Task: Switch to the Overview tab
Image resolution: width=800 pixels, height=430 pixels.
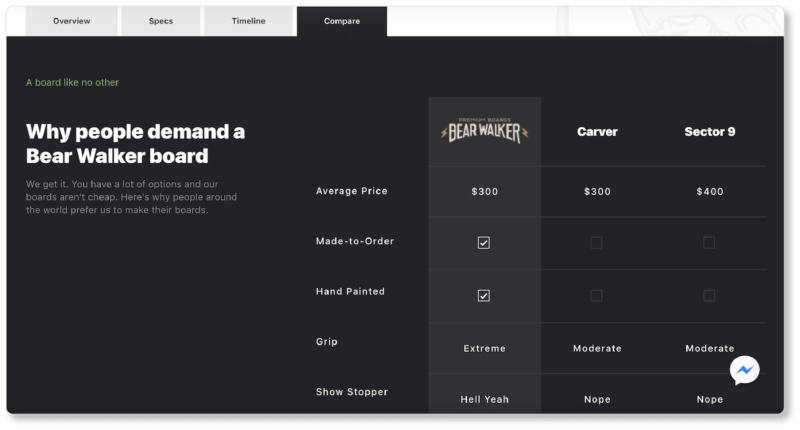Action: [x=71, y=21]
